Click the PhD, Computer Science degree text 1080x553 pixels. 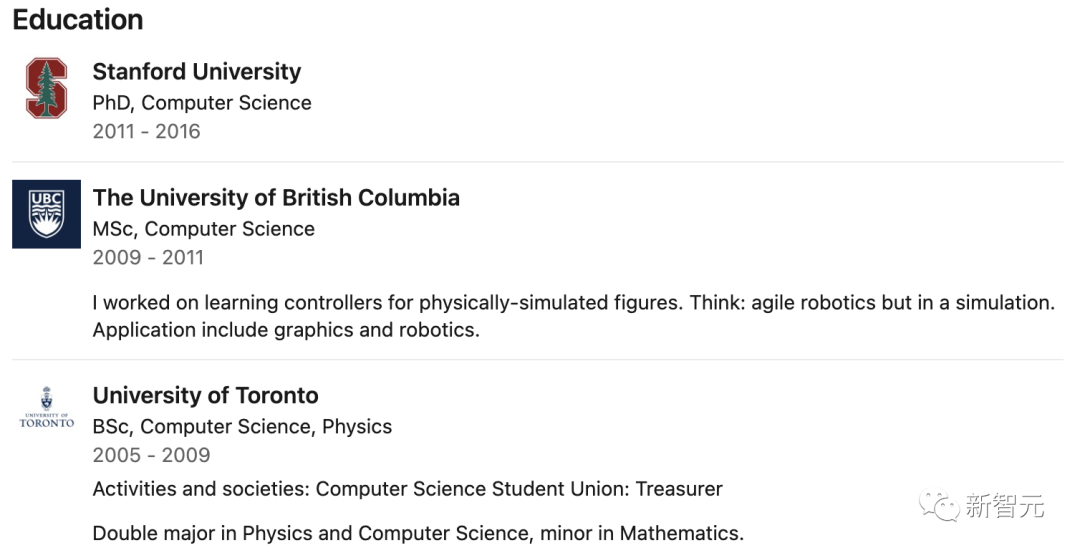[202, 103]
